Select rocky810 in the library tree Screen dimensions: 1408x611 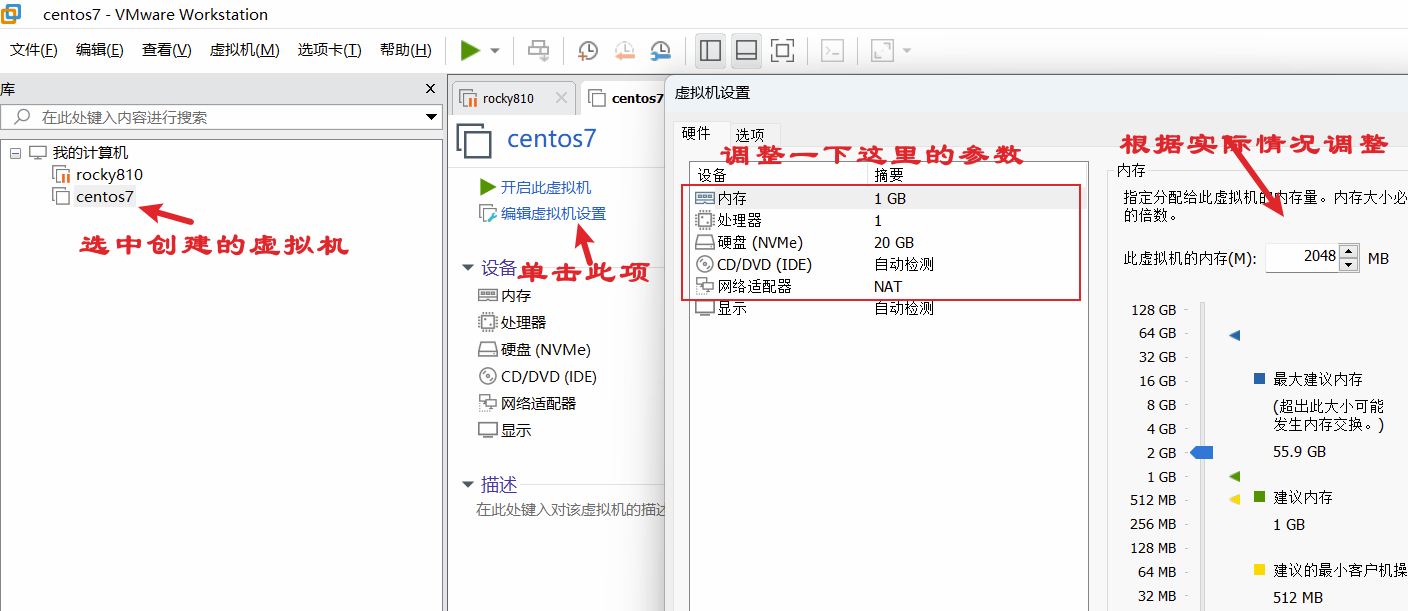109,174
